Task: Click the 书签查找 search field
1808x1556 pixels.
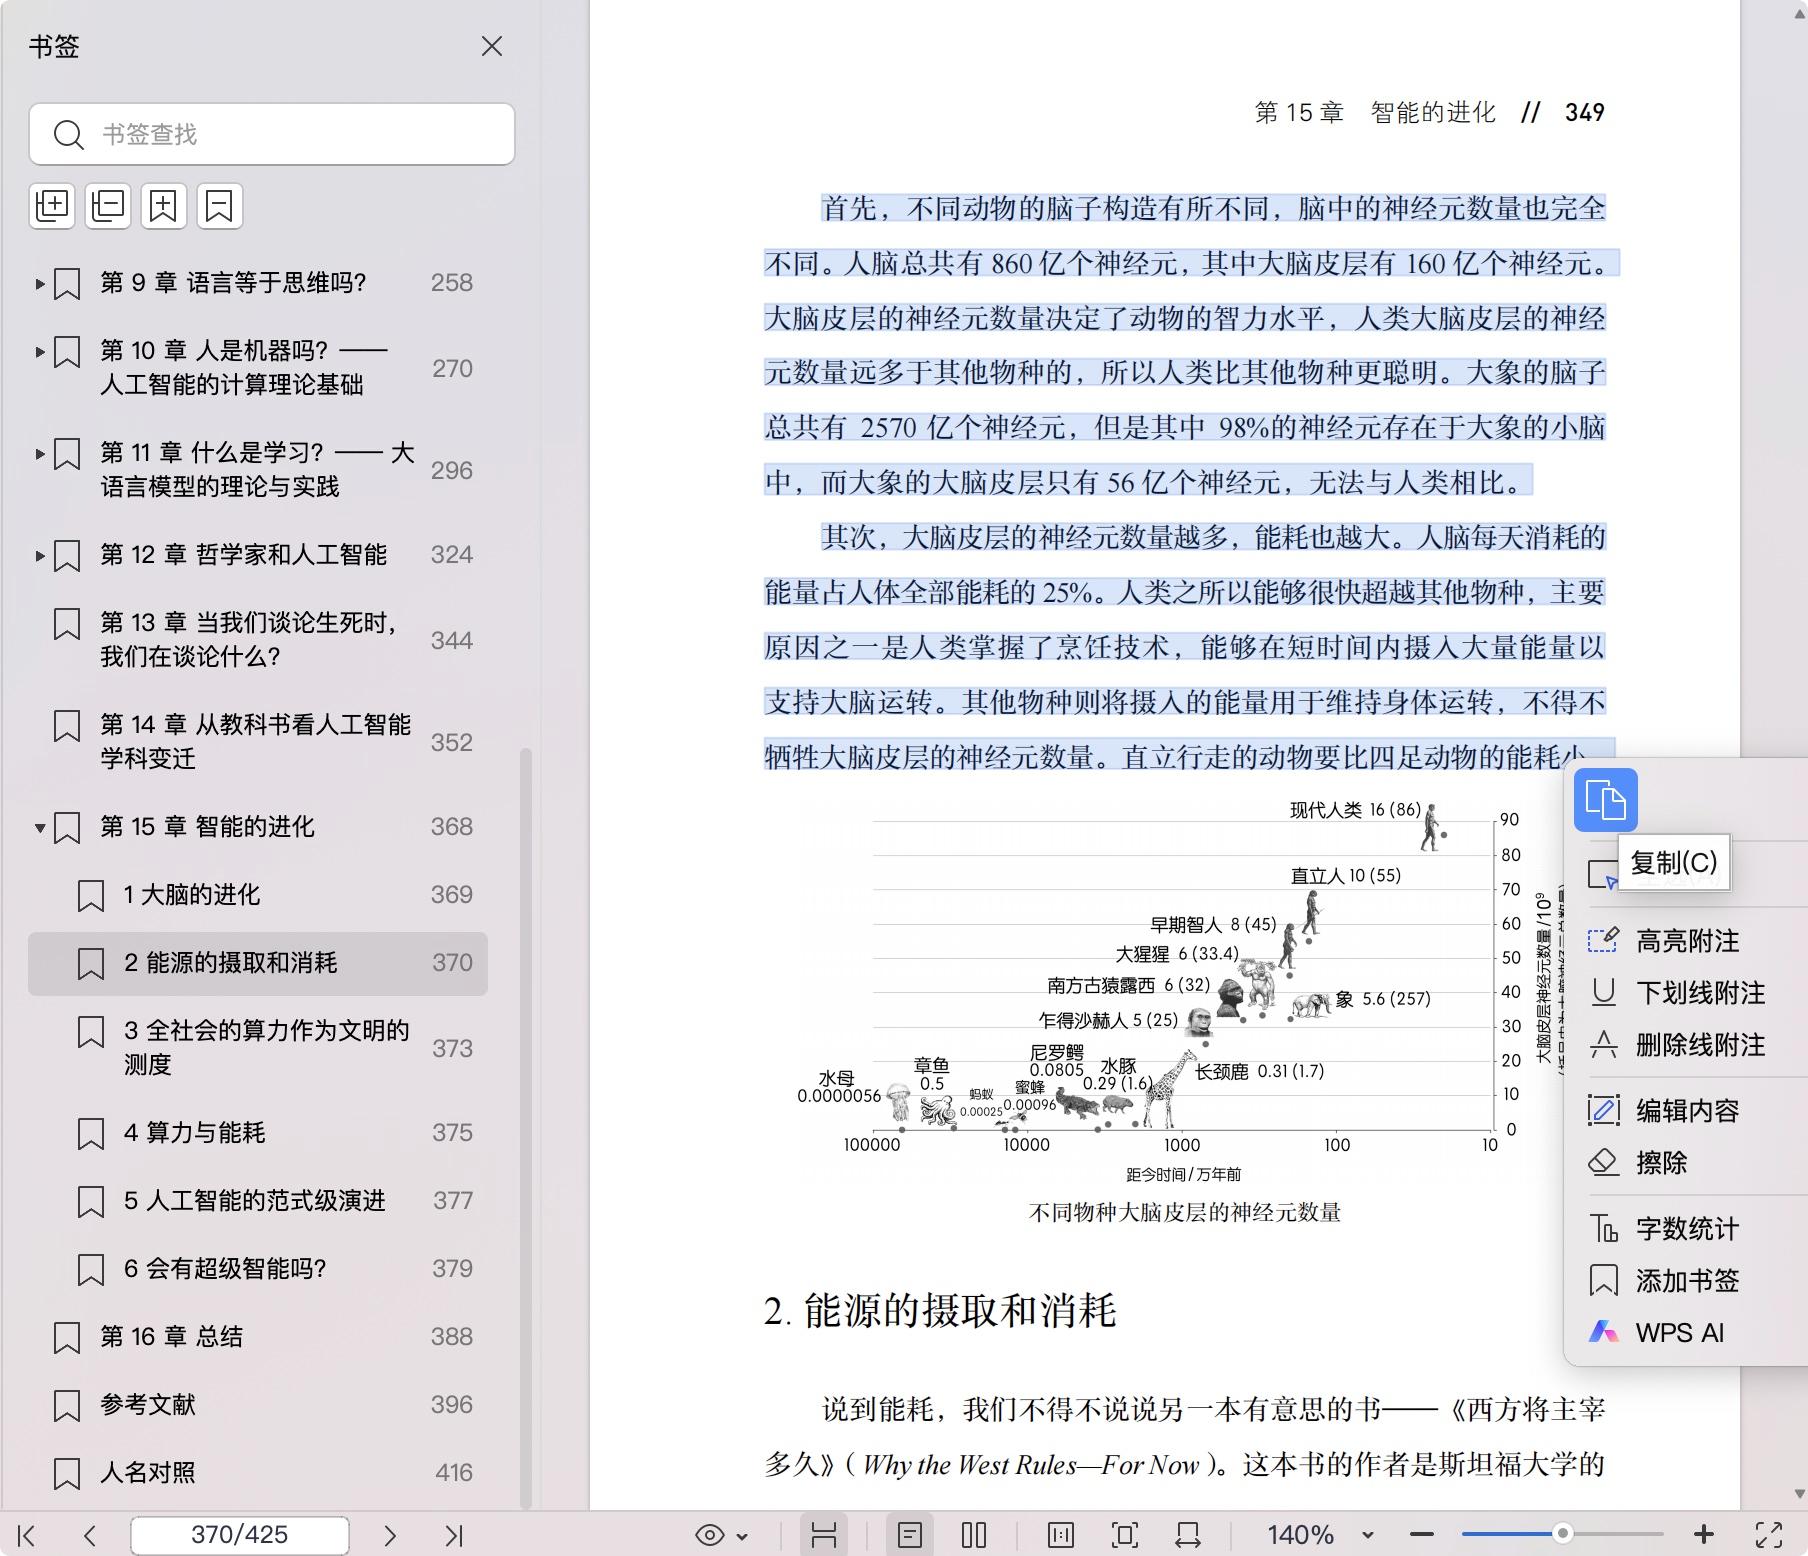Action: pyautogui.click(x=272, y=134)
